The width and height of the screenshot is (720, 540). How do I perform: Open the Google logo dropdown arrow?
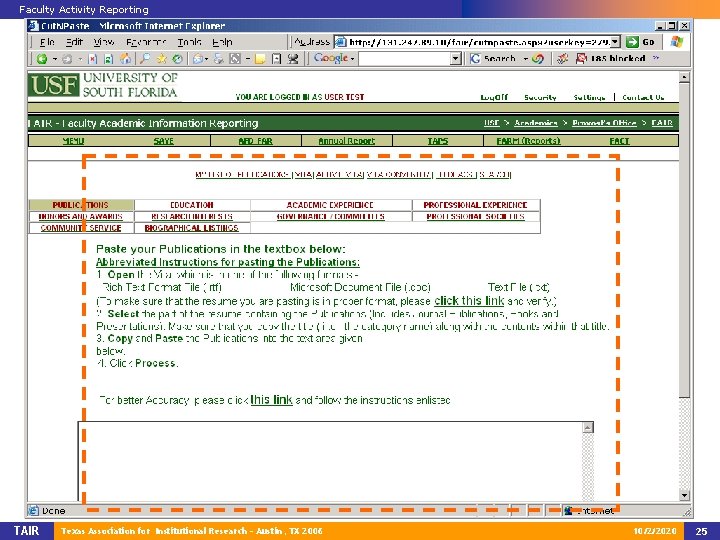point(352,59)
